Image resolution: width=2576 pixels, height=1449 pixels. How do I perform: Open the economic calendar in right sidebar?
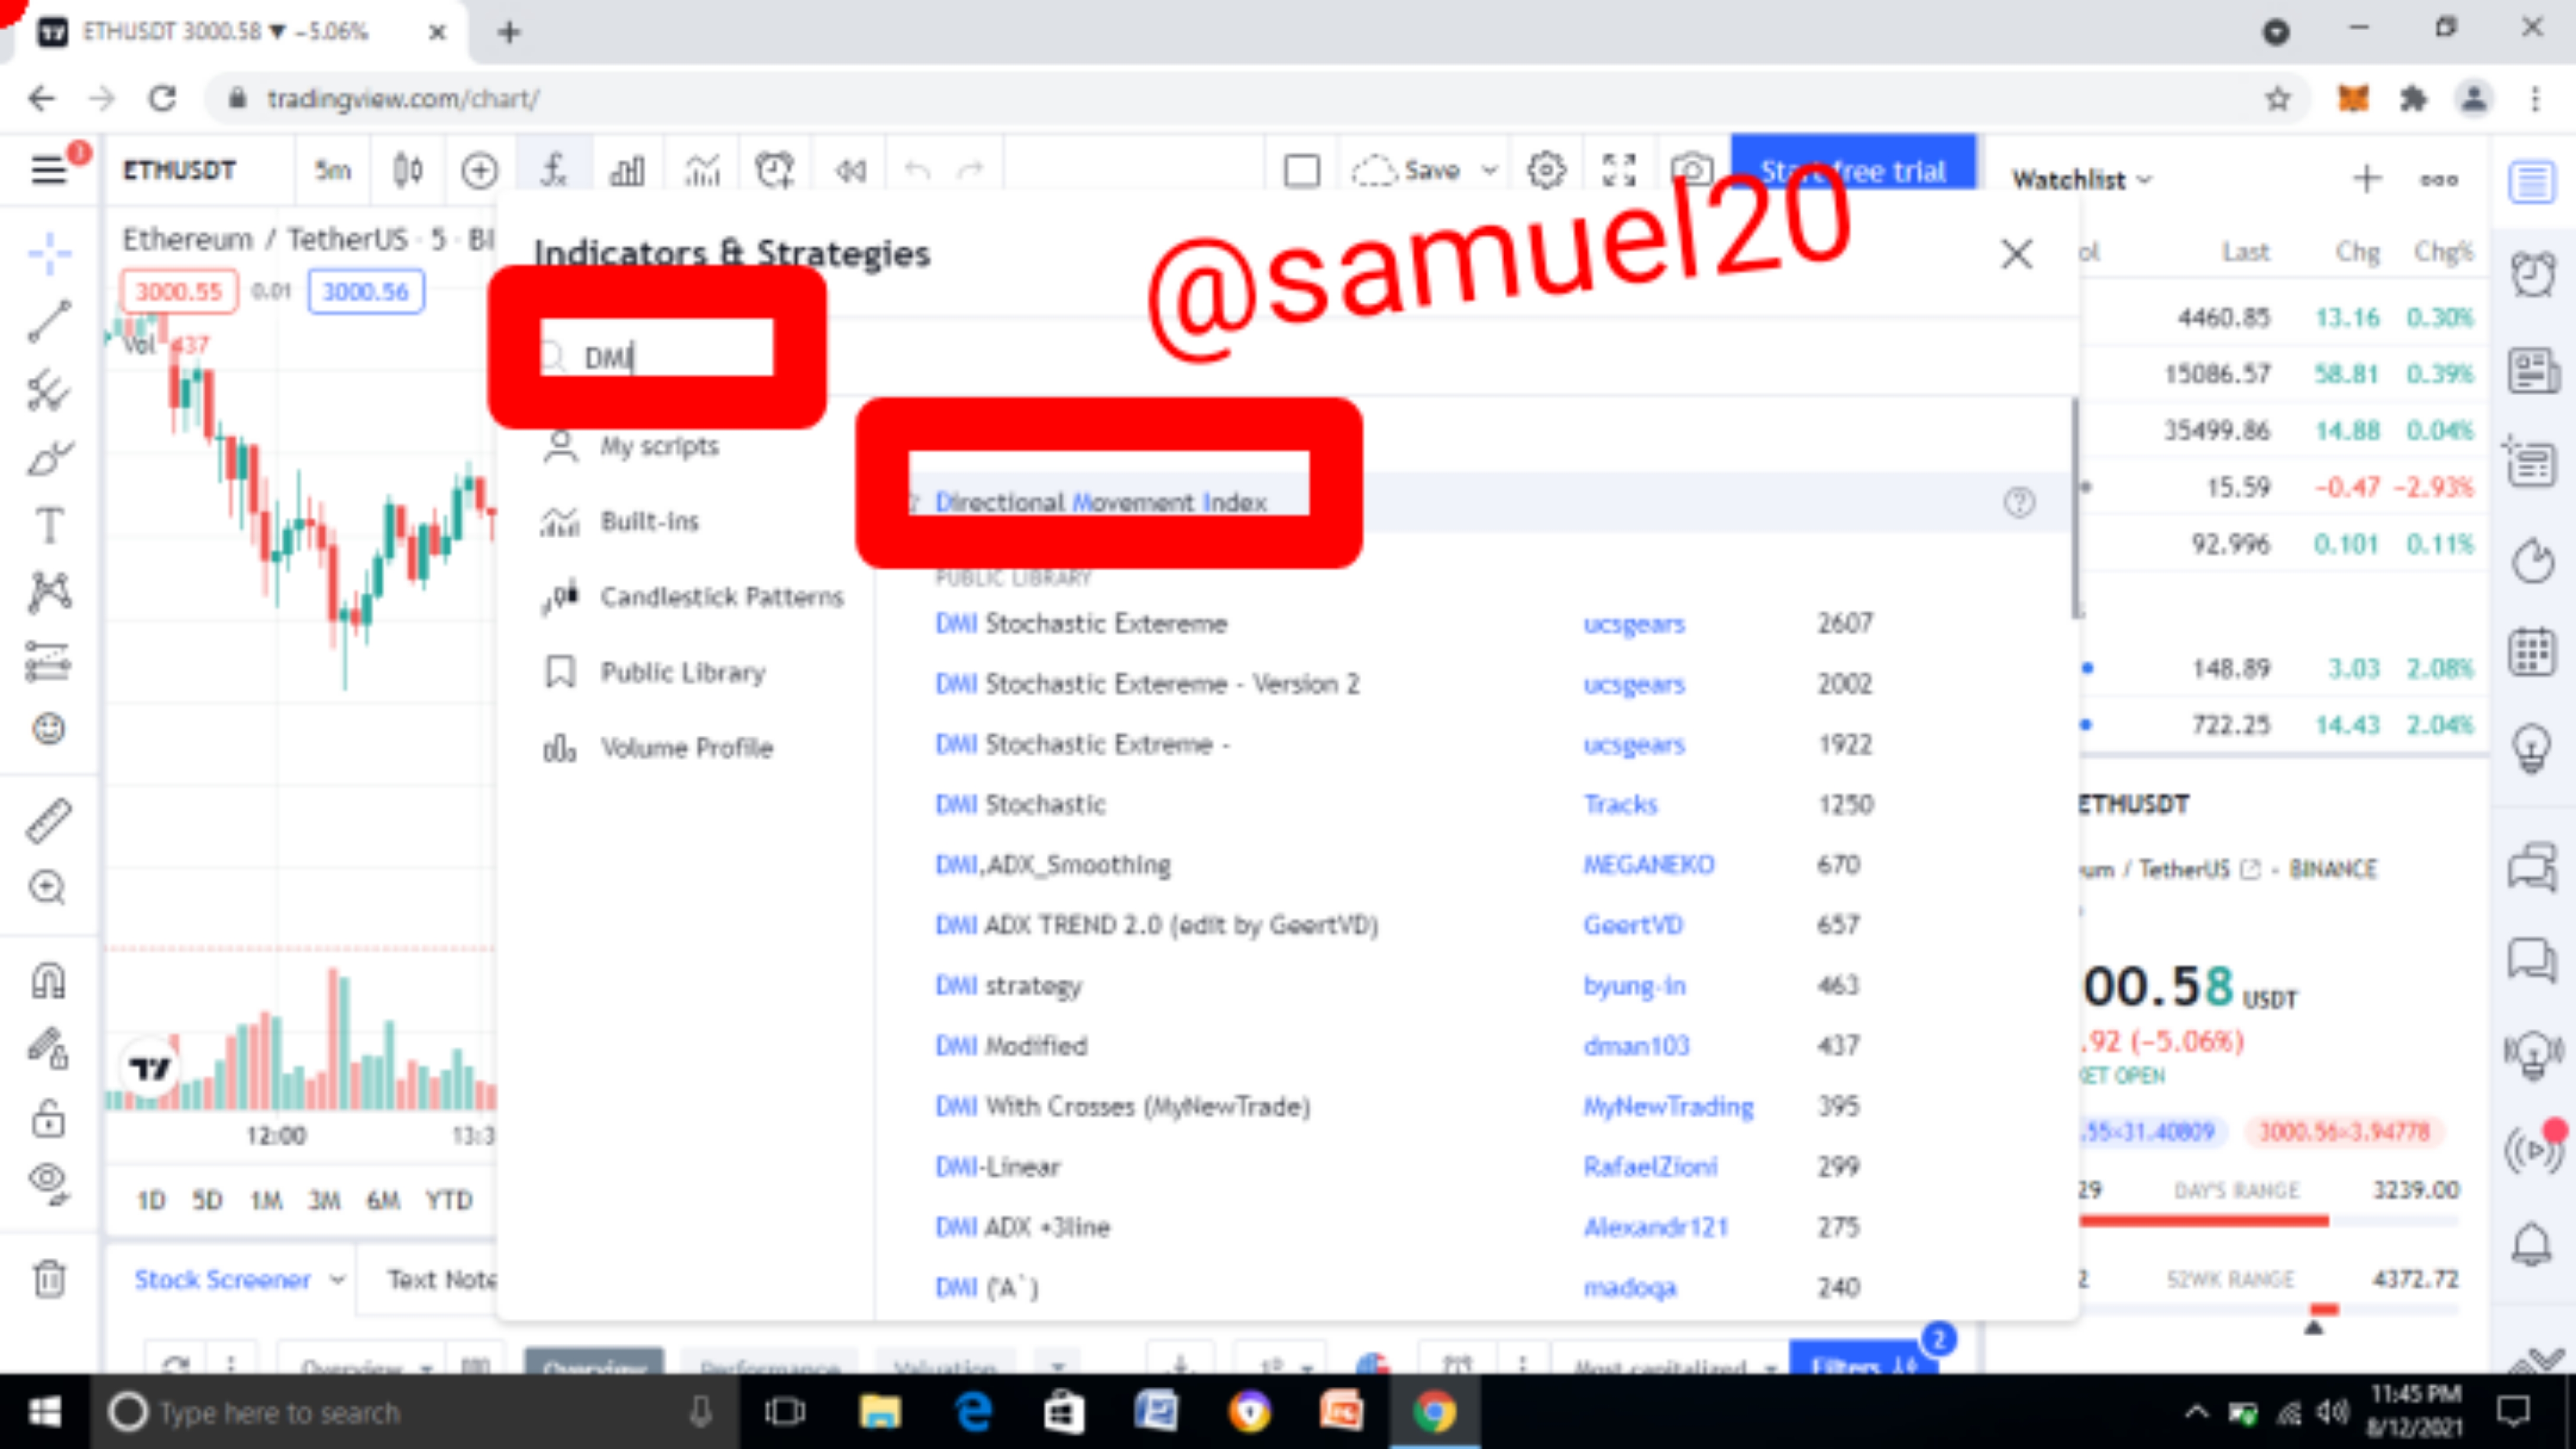tap(2532, 653)
